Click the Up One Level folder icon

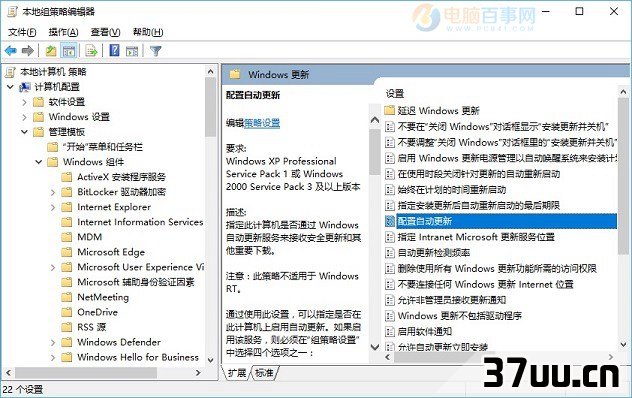coord(51,51)
